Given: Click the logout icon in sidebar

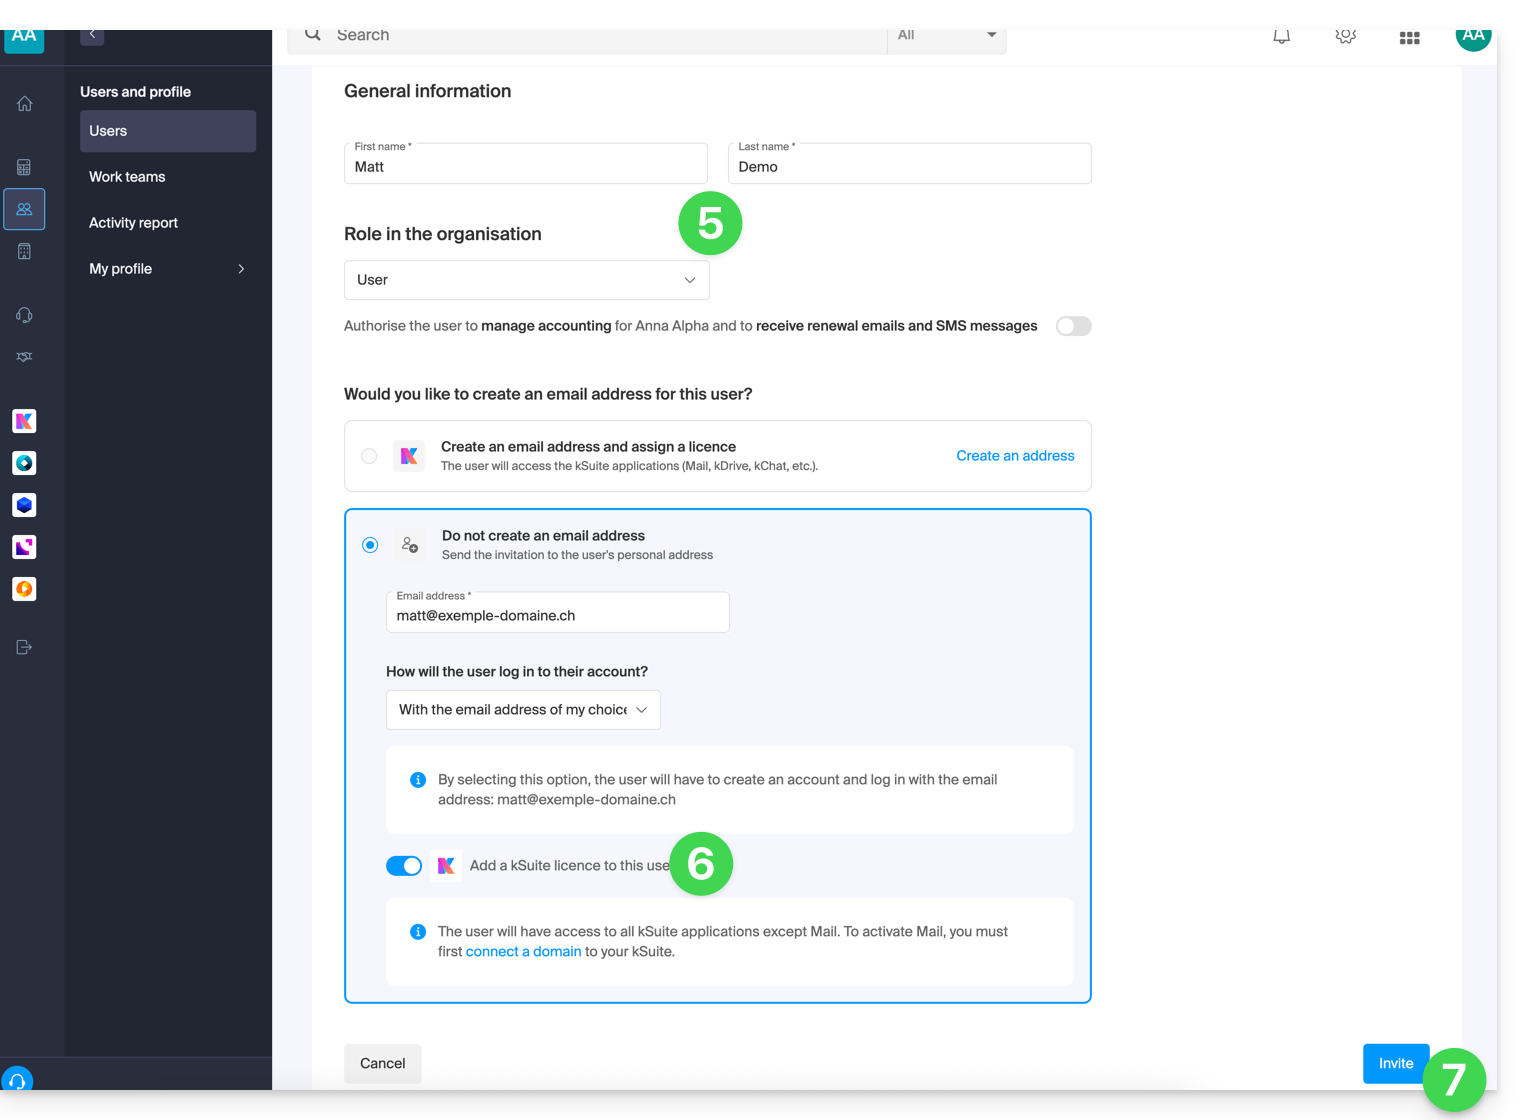Looking at the screenshot, I should point(24,647).
